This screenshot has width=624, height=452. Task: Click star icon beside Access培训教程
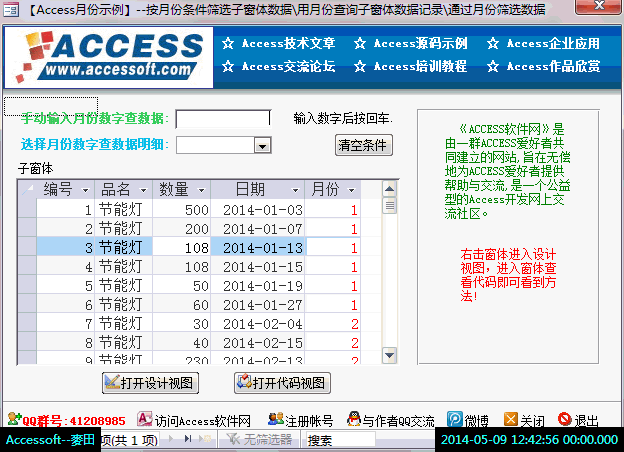pos(360,66)
